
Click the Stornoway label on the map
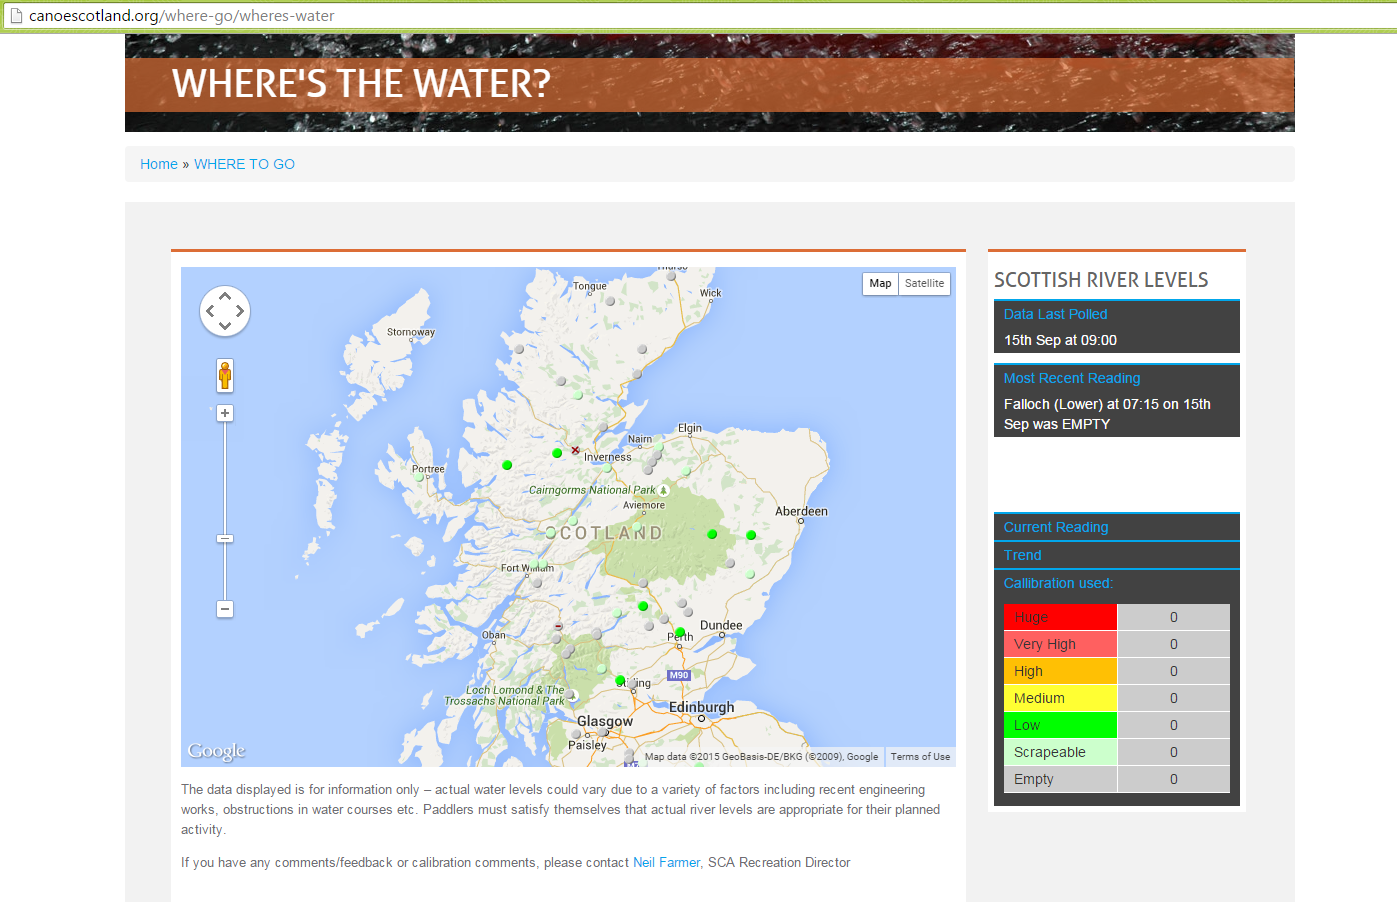[411, 332]
